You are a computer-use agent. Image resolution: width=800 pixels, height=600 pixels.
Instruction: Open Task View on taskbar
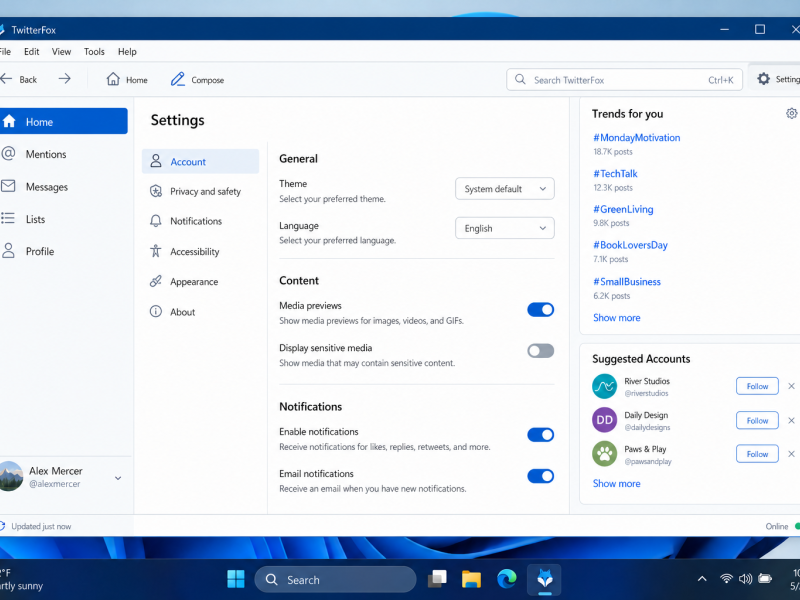437,579
